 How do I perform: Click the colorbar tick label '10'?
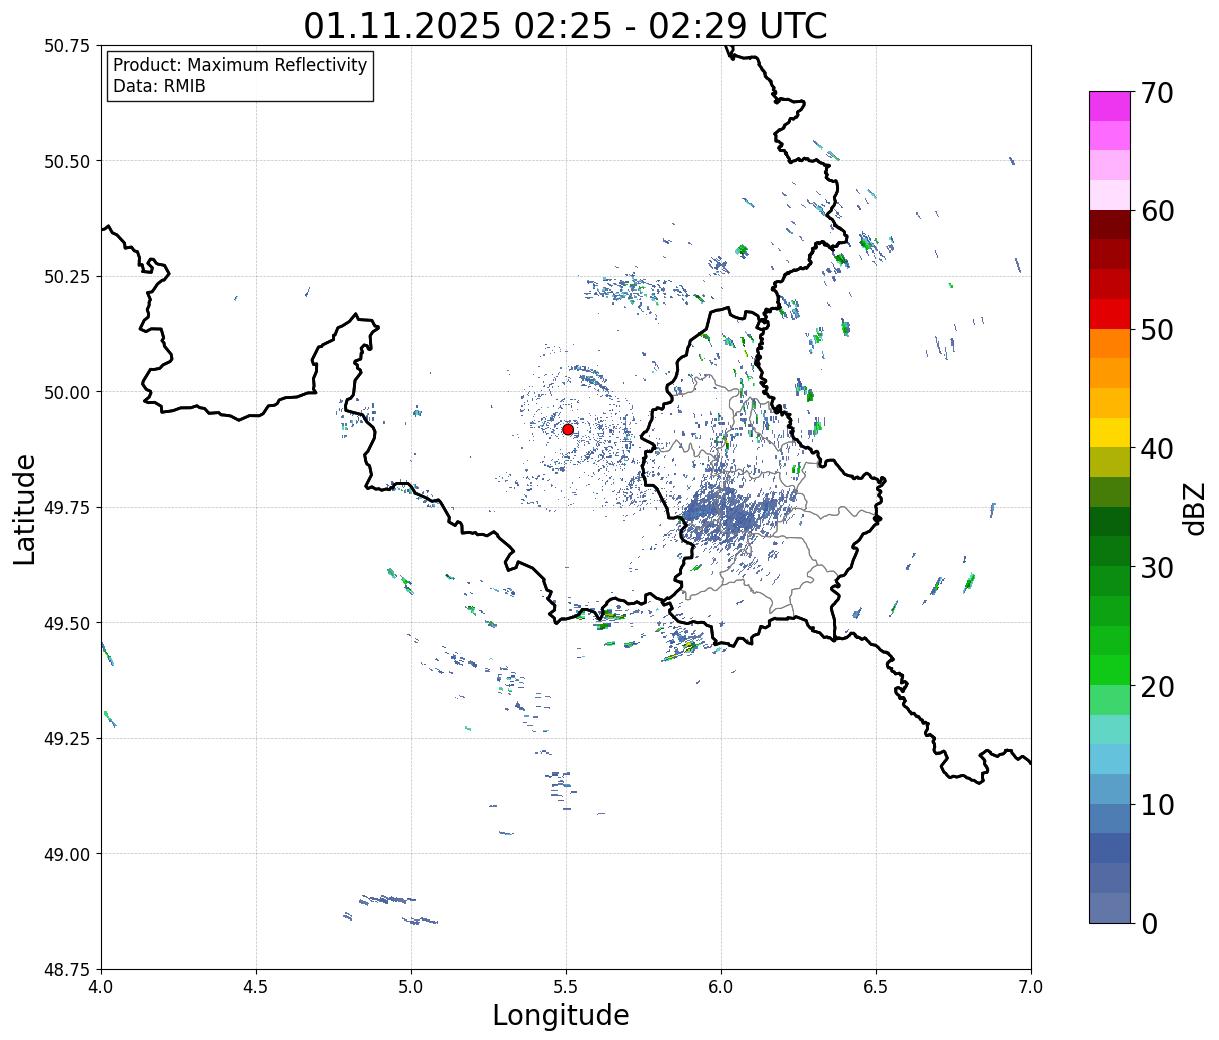click(x=1157, y=804)
